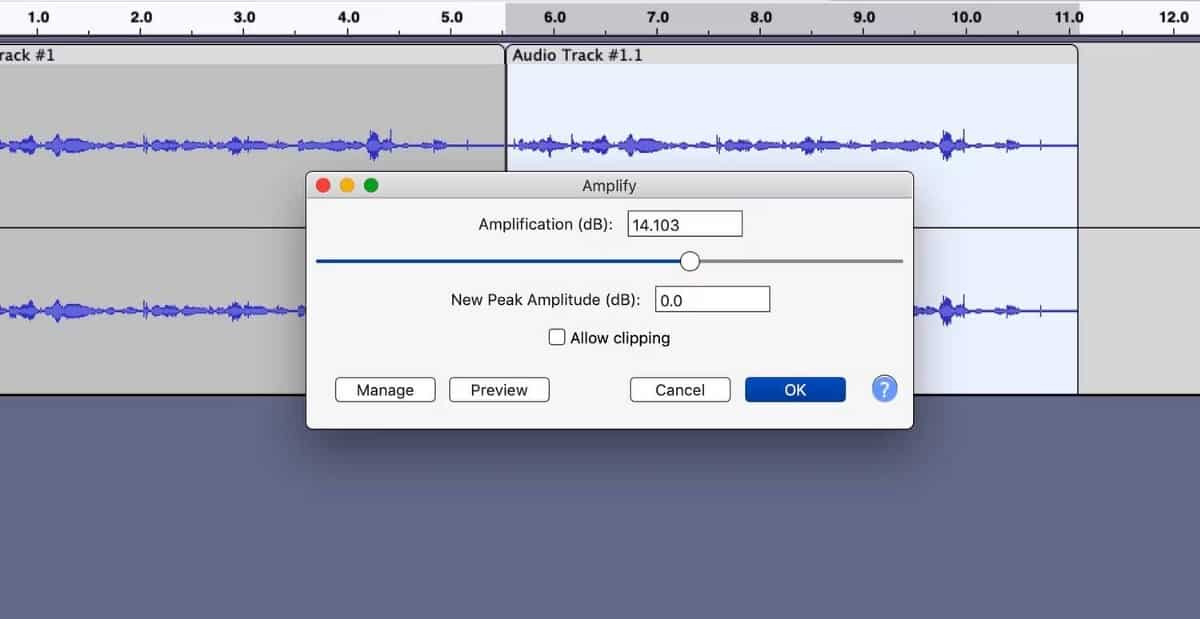The height and width of the screenshot is (619, 1200).
Task: Click the timeline ruler at 2.0 seconds
Action: click(x=141, y=16)
